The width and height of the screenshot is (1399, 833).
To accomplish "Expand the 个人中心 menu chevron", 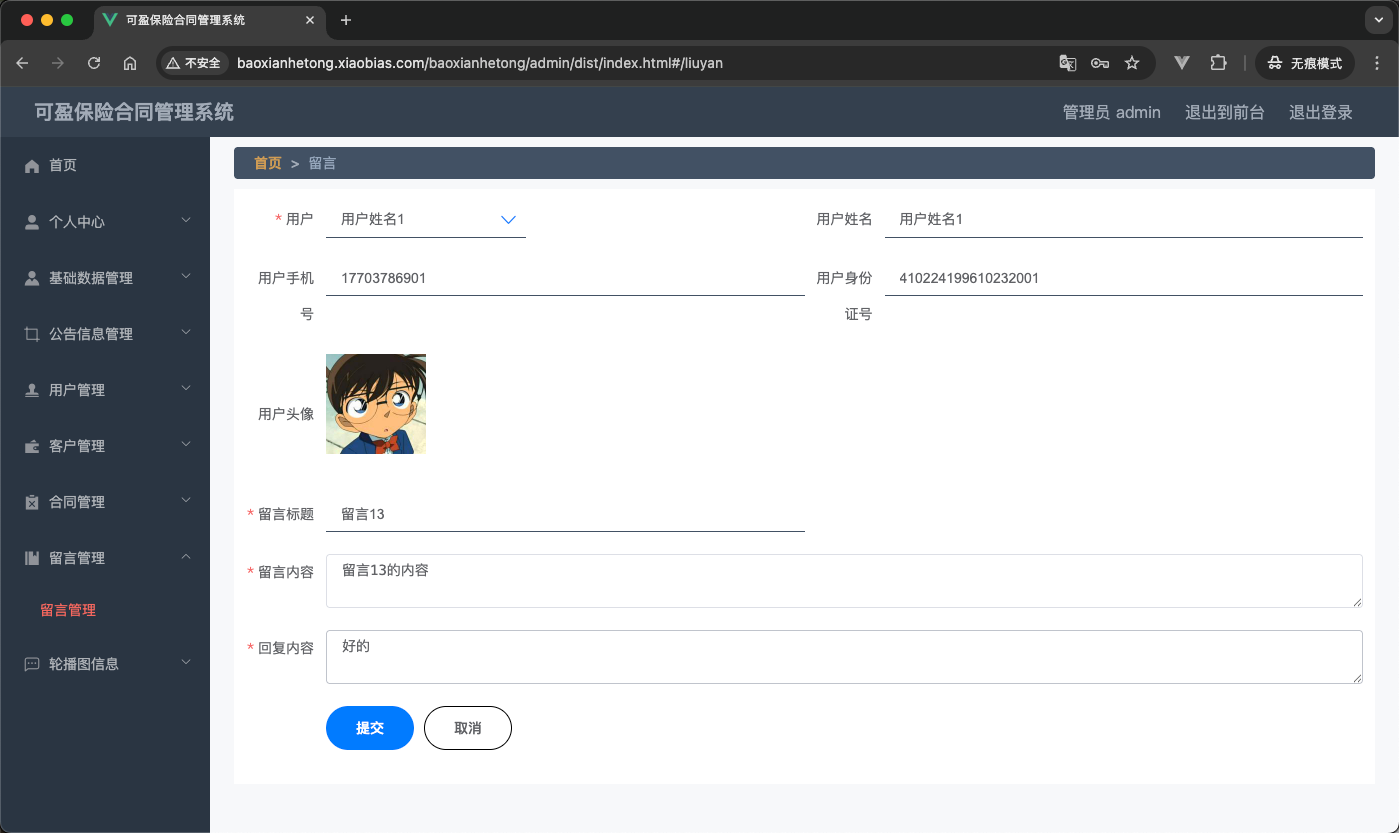I will tap(186, 221).
